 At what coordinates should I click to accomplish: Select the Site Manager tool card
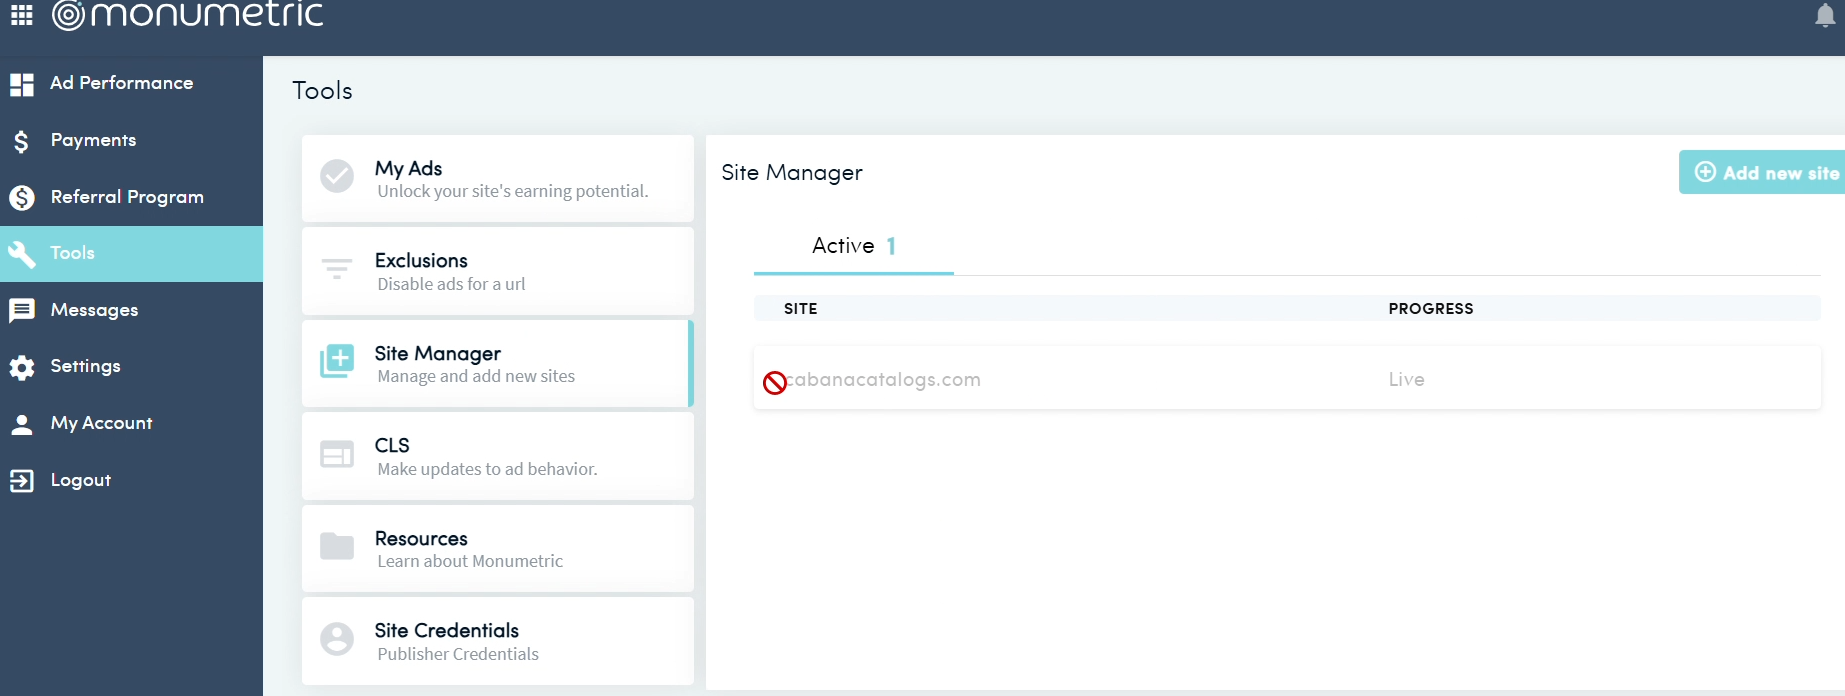[498, 363]
